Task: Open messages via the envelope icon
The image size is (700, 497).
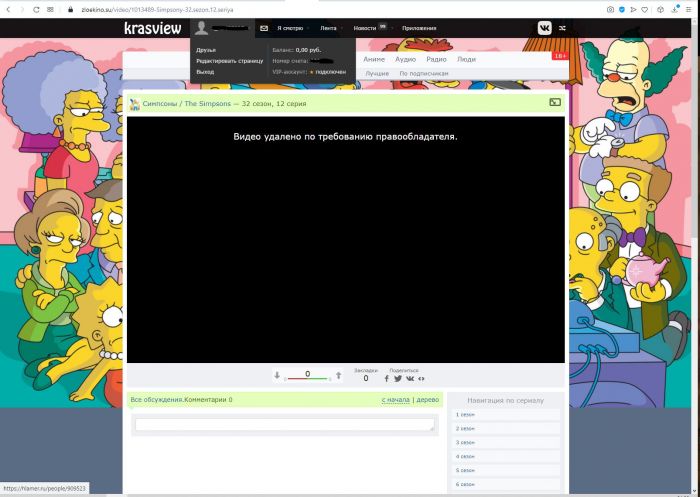Action: [264, 28]
